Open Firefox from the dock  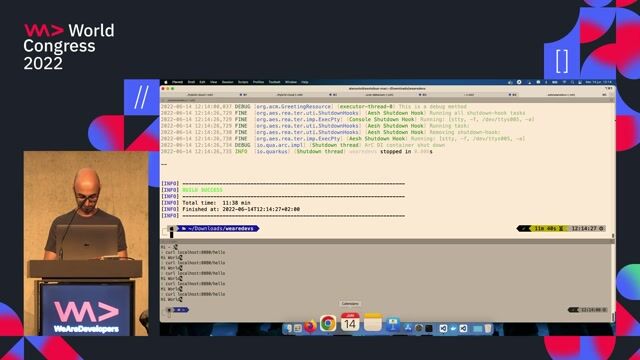310,326
